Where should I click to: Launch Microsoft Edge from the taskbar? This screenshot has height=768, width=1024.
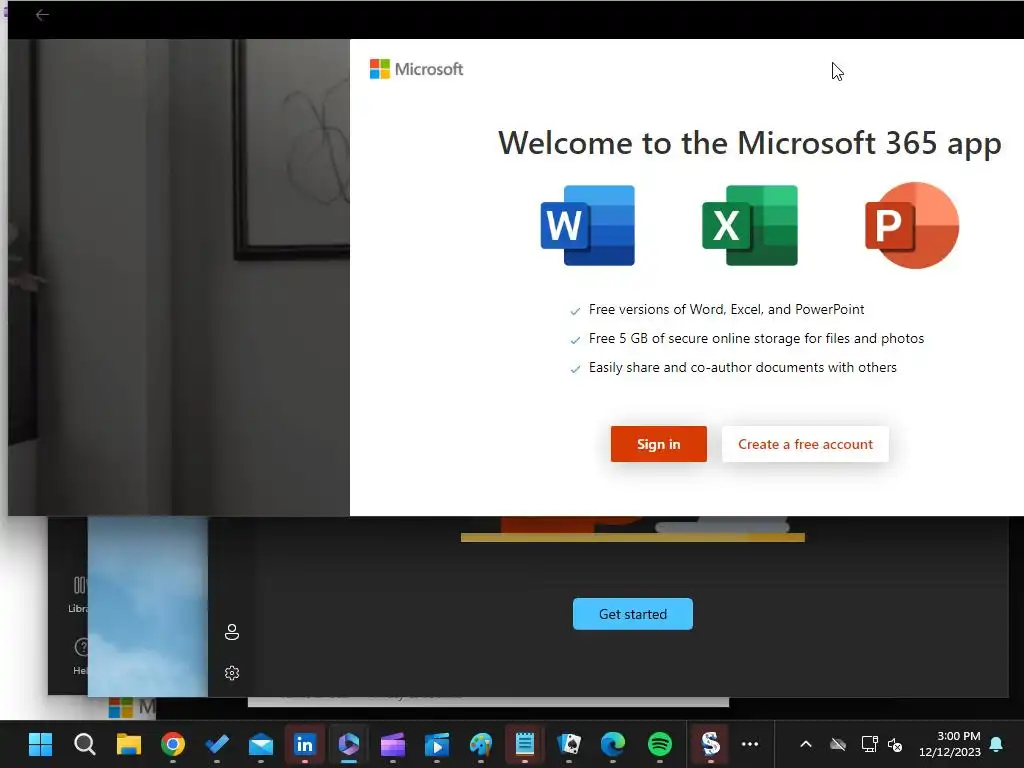click(613, 744)
